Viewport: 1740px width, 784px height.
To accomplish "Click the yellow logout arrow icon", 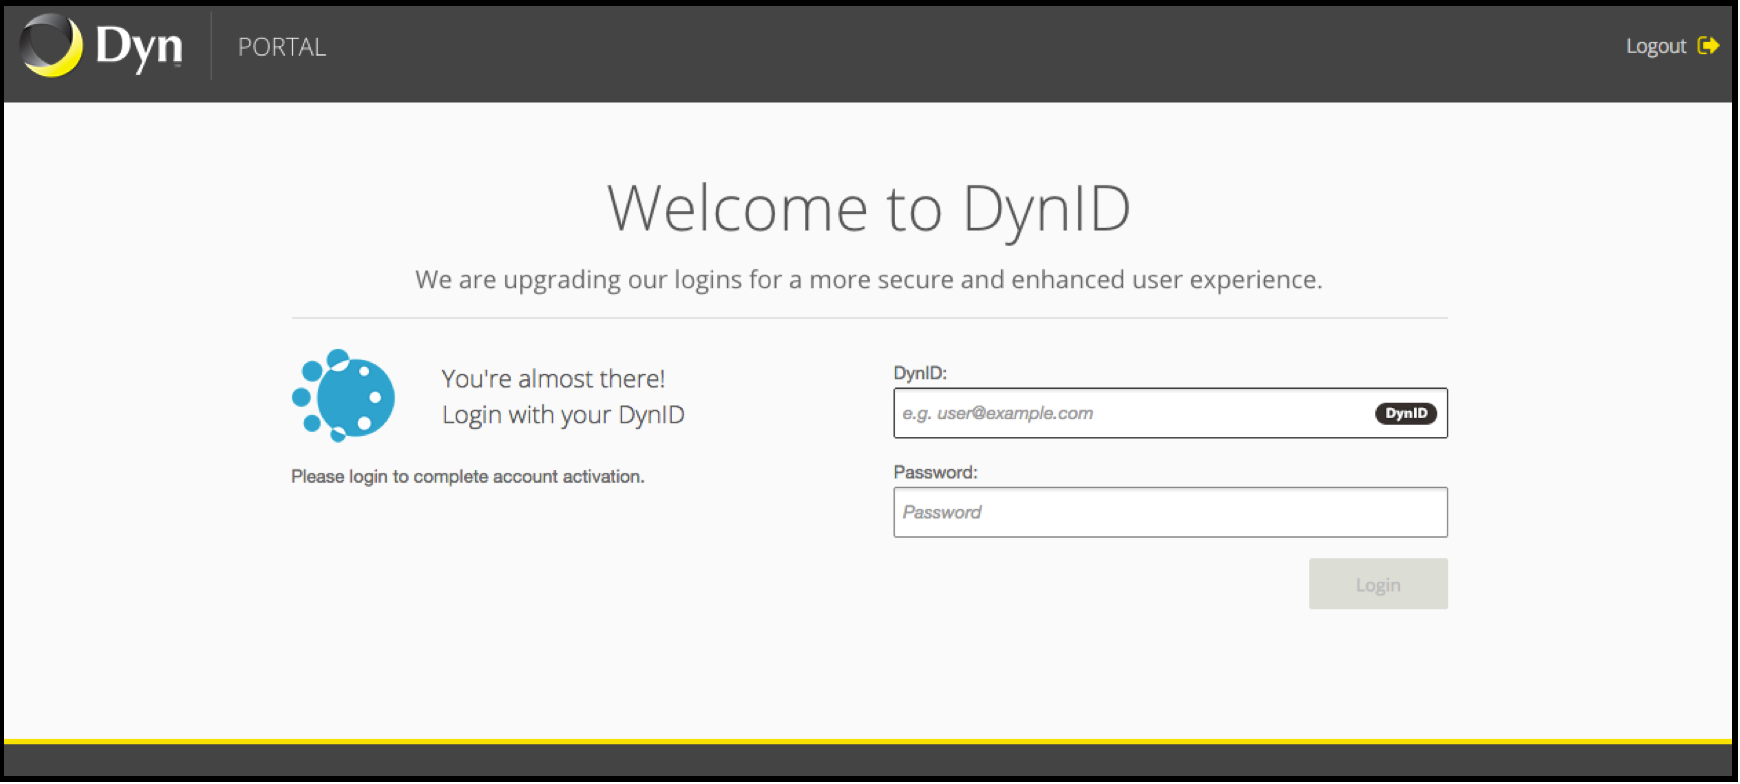I will click(1708, 46).
